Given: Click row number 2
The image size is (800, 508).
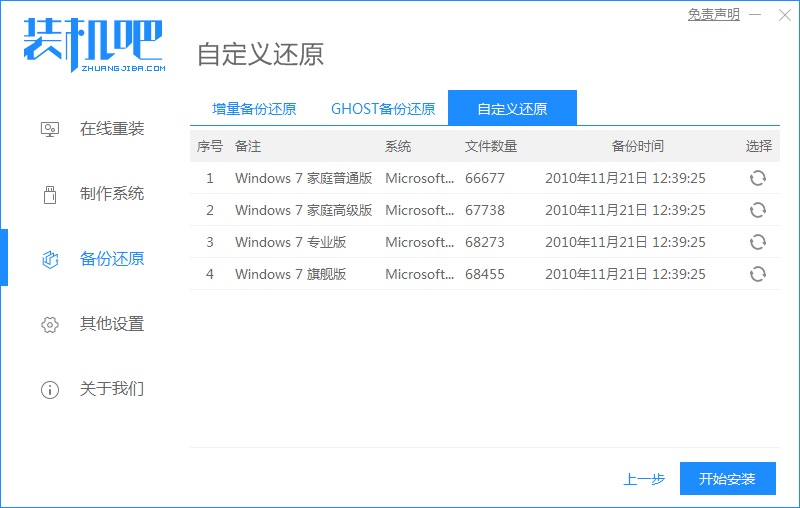Looking at the screenshot, I should pyautogui.click(x=210, y=210).
